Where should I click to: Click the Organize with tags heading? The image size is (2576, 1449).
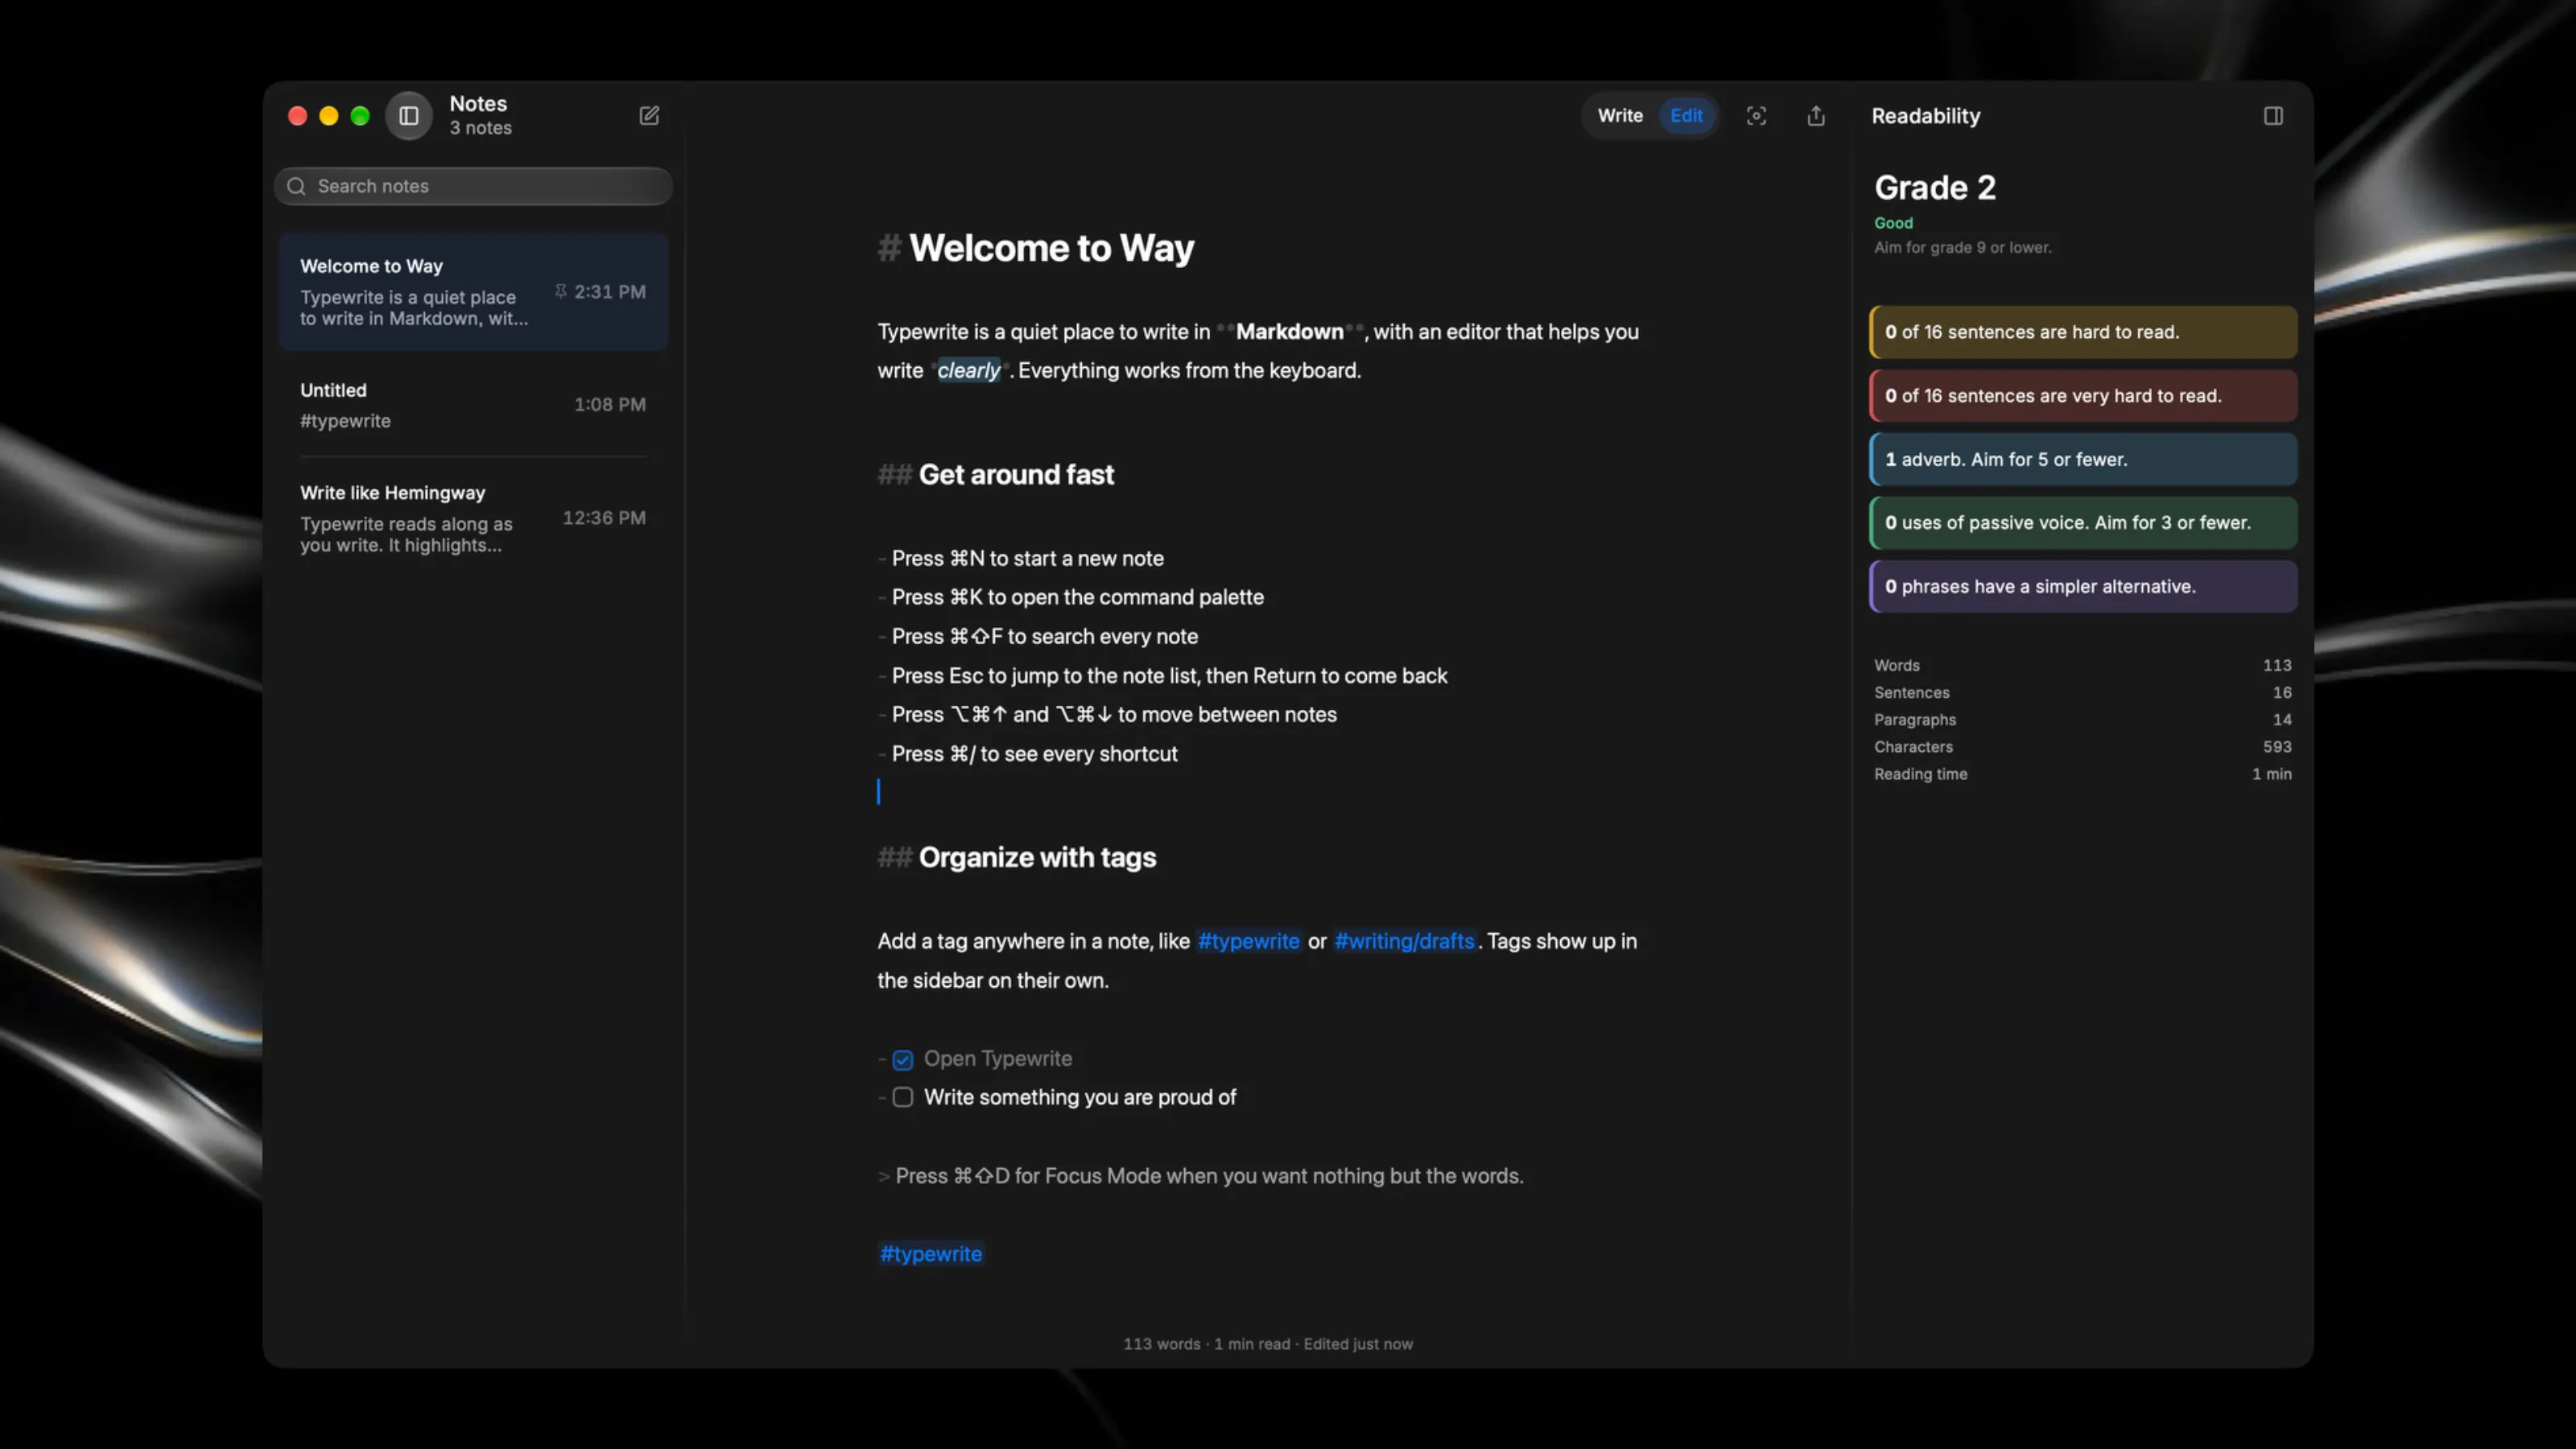(x=1037, y=858)
